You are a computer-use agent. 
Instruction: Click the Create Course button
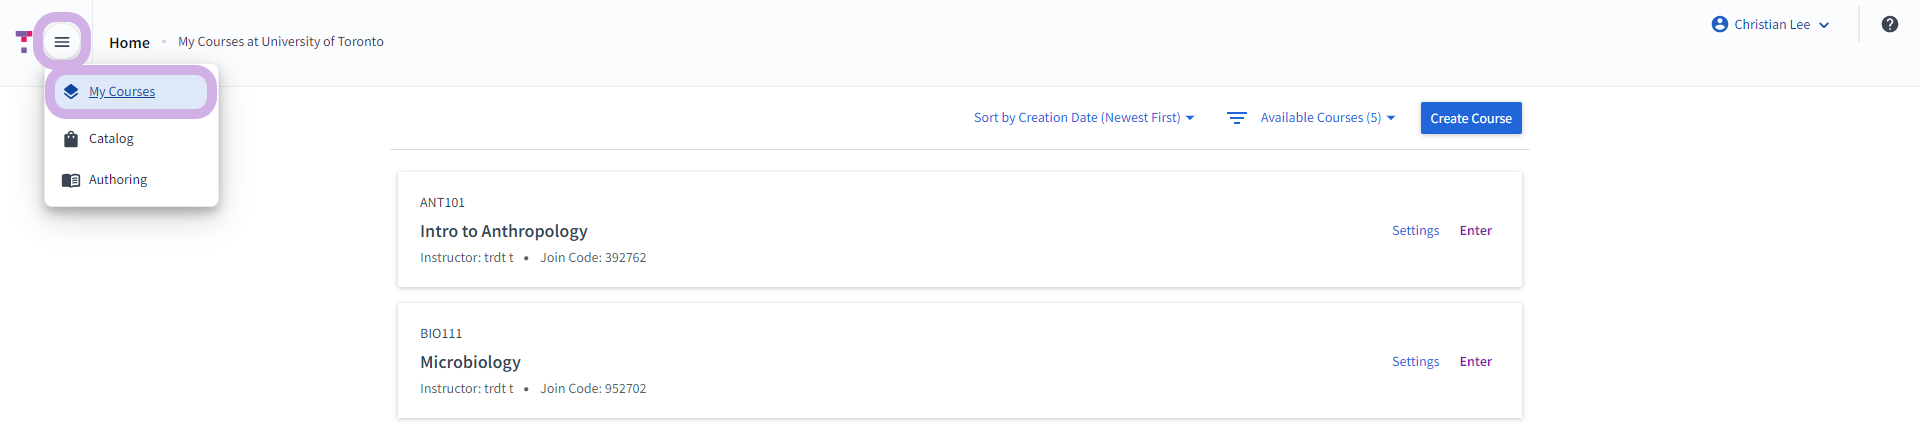pyautogui.click(x=1471, y=118)
